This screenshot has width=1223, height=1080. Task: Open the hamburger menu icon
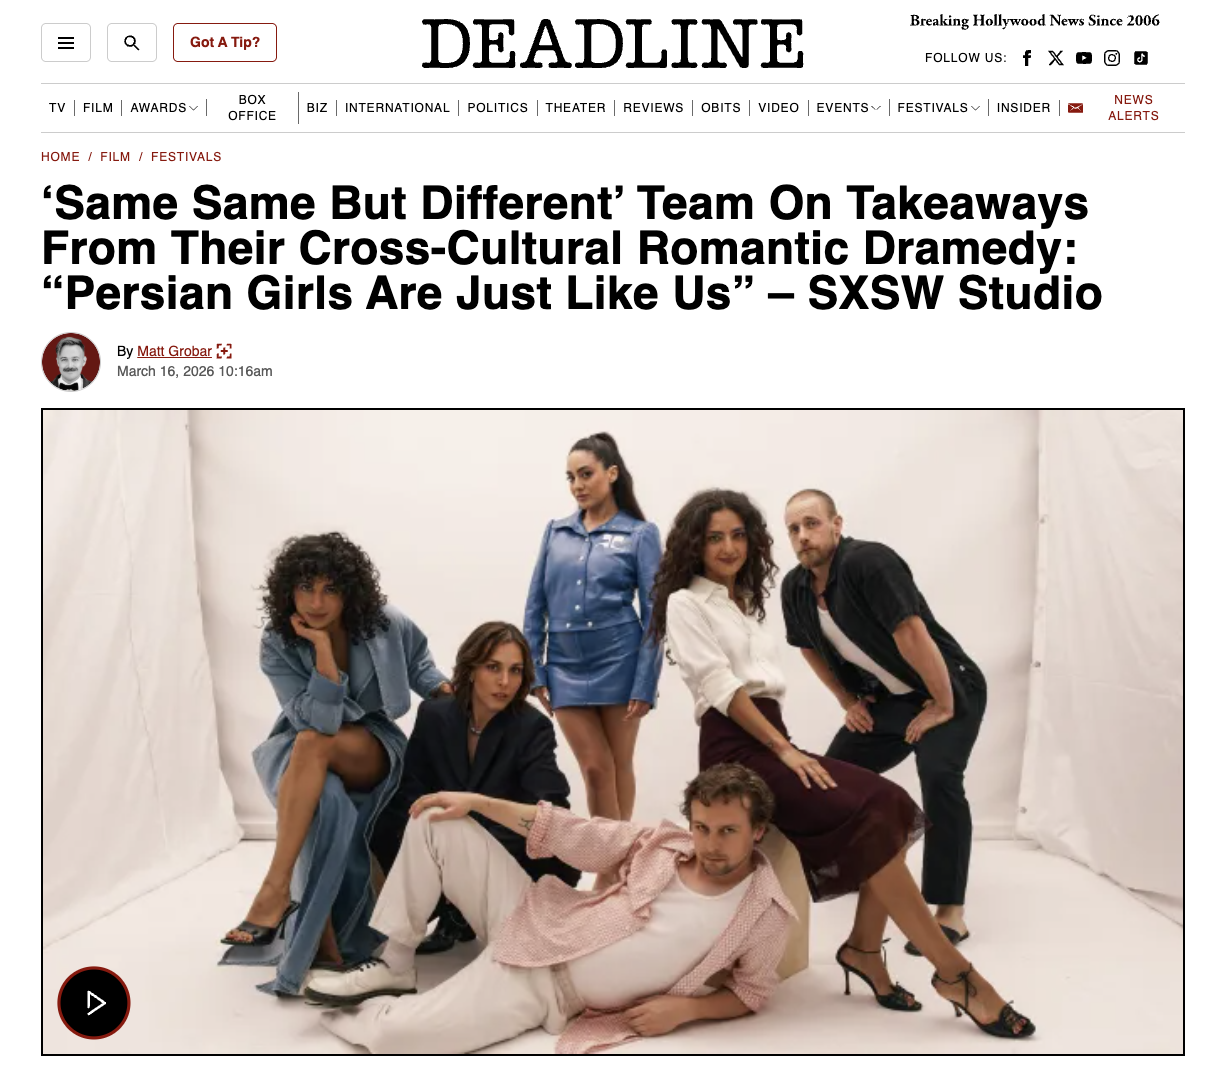point(66,43)
